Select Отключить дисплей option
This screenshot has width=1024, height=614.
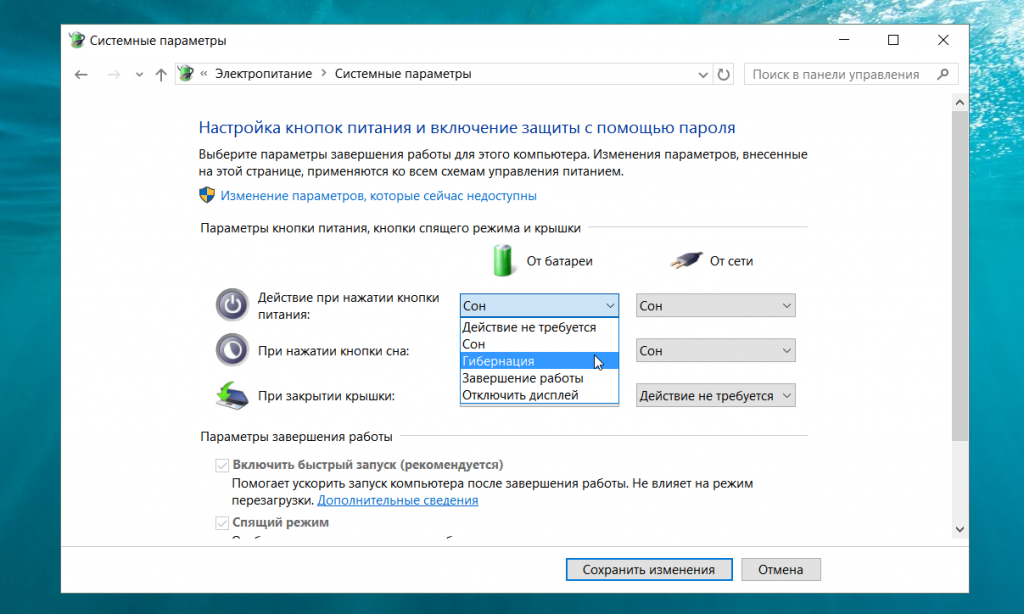[539, 395]
